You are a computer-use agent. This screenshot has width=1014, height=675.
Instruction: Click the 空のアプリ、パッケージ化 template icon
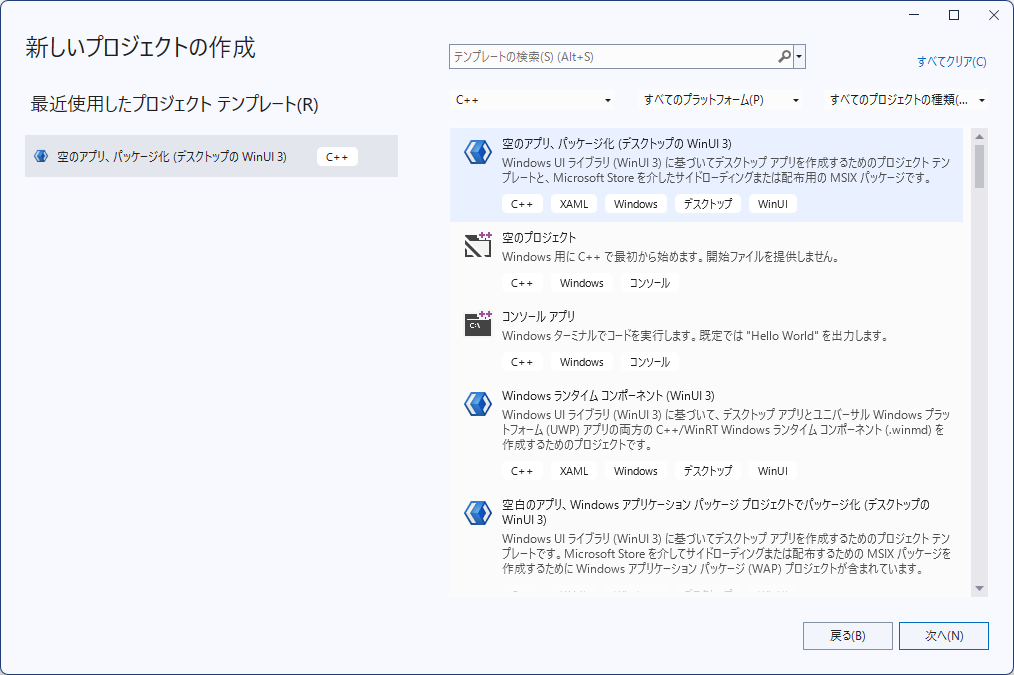pyautogui.click(x=477, y=152)
